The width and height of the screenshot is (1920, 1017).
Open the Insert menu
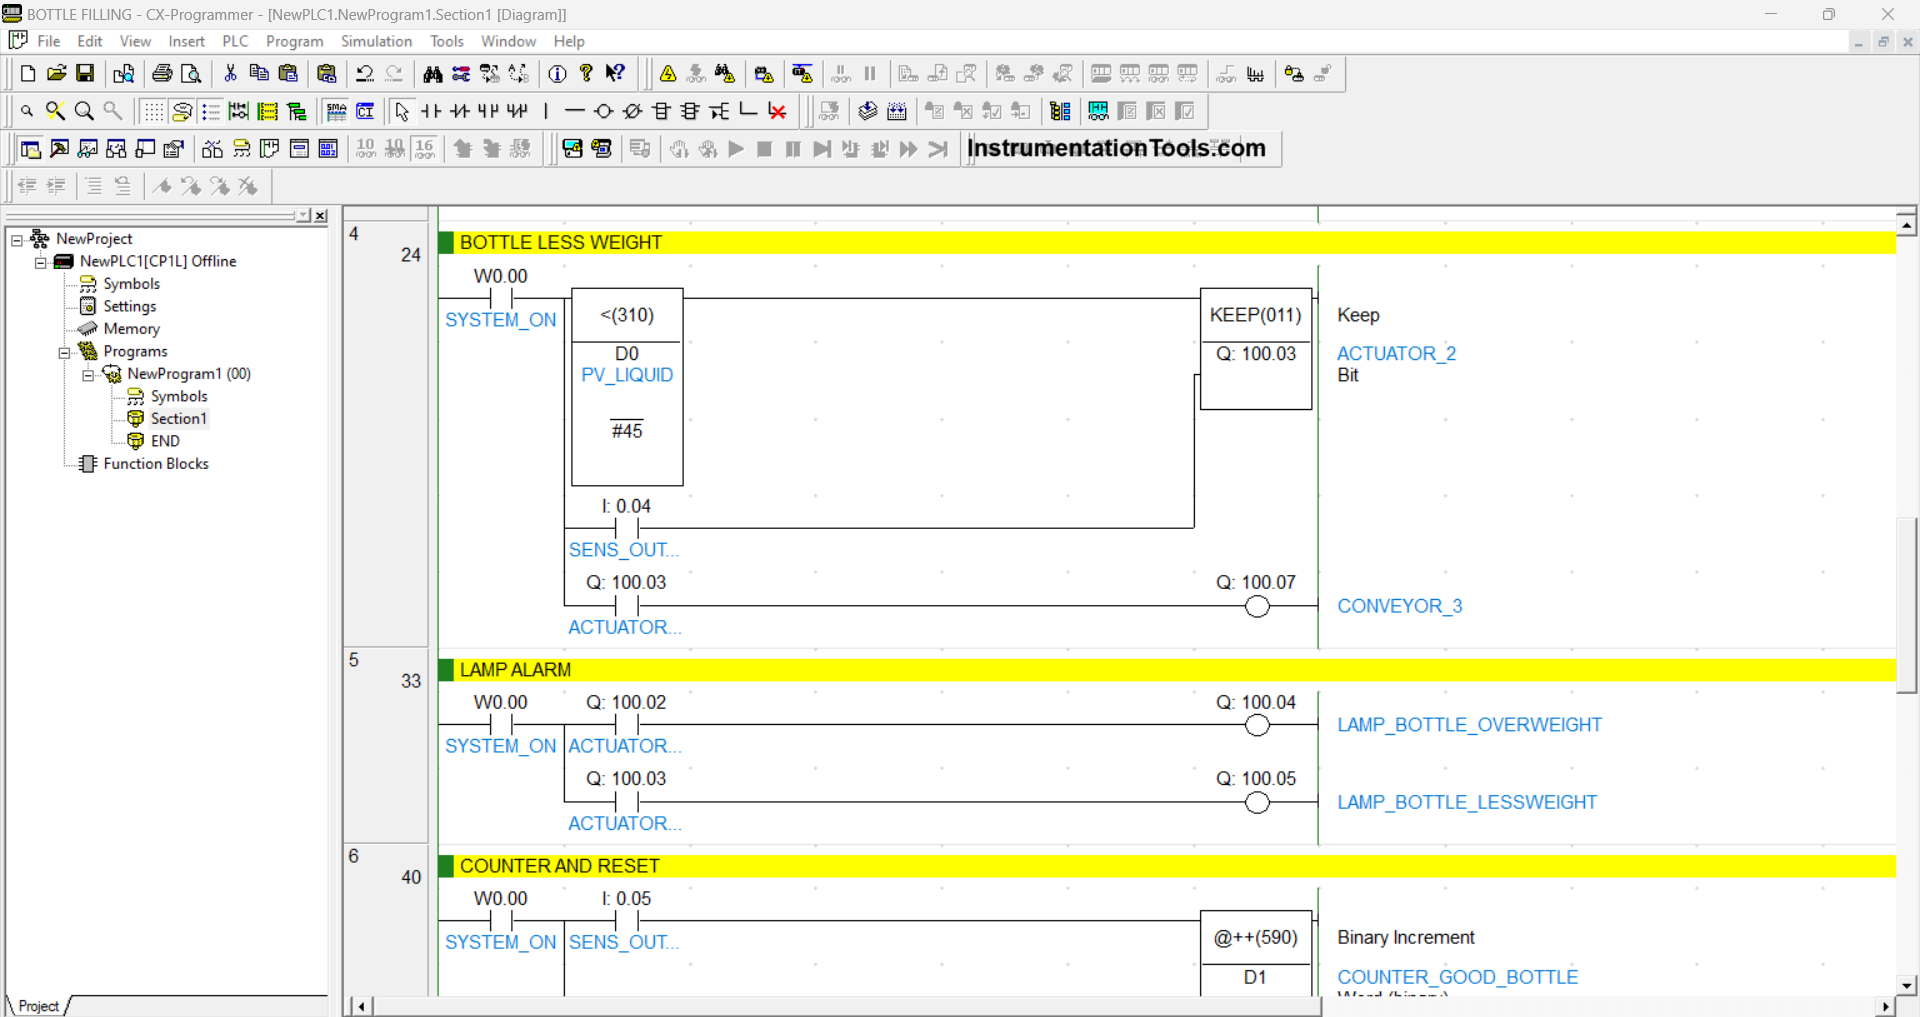(186, 41)
